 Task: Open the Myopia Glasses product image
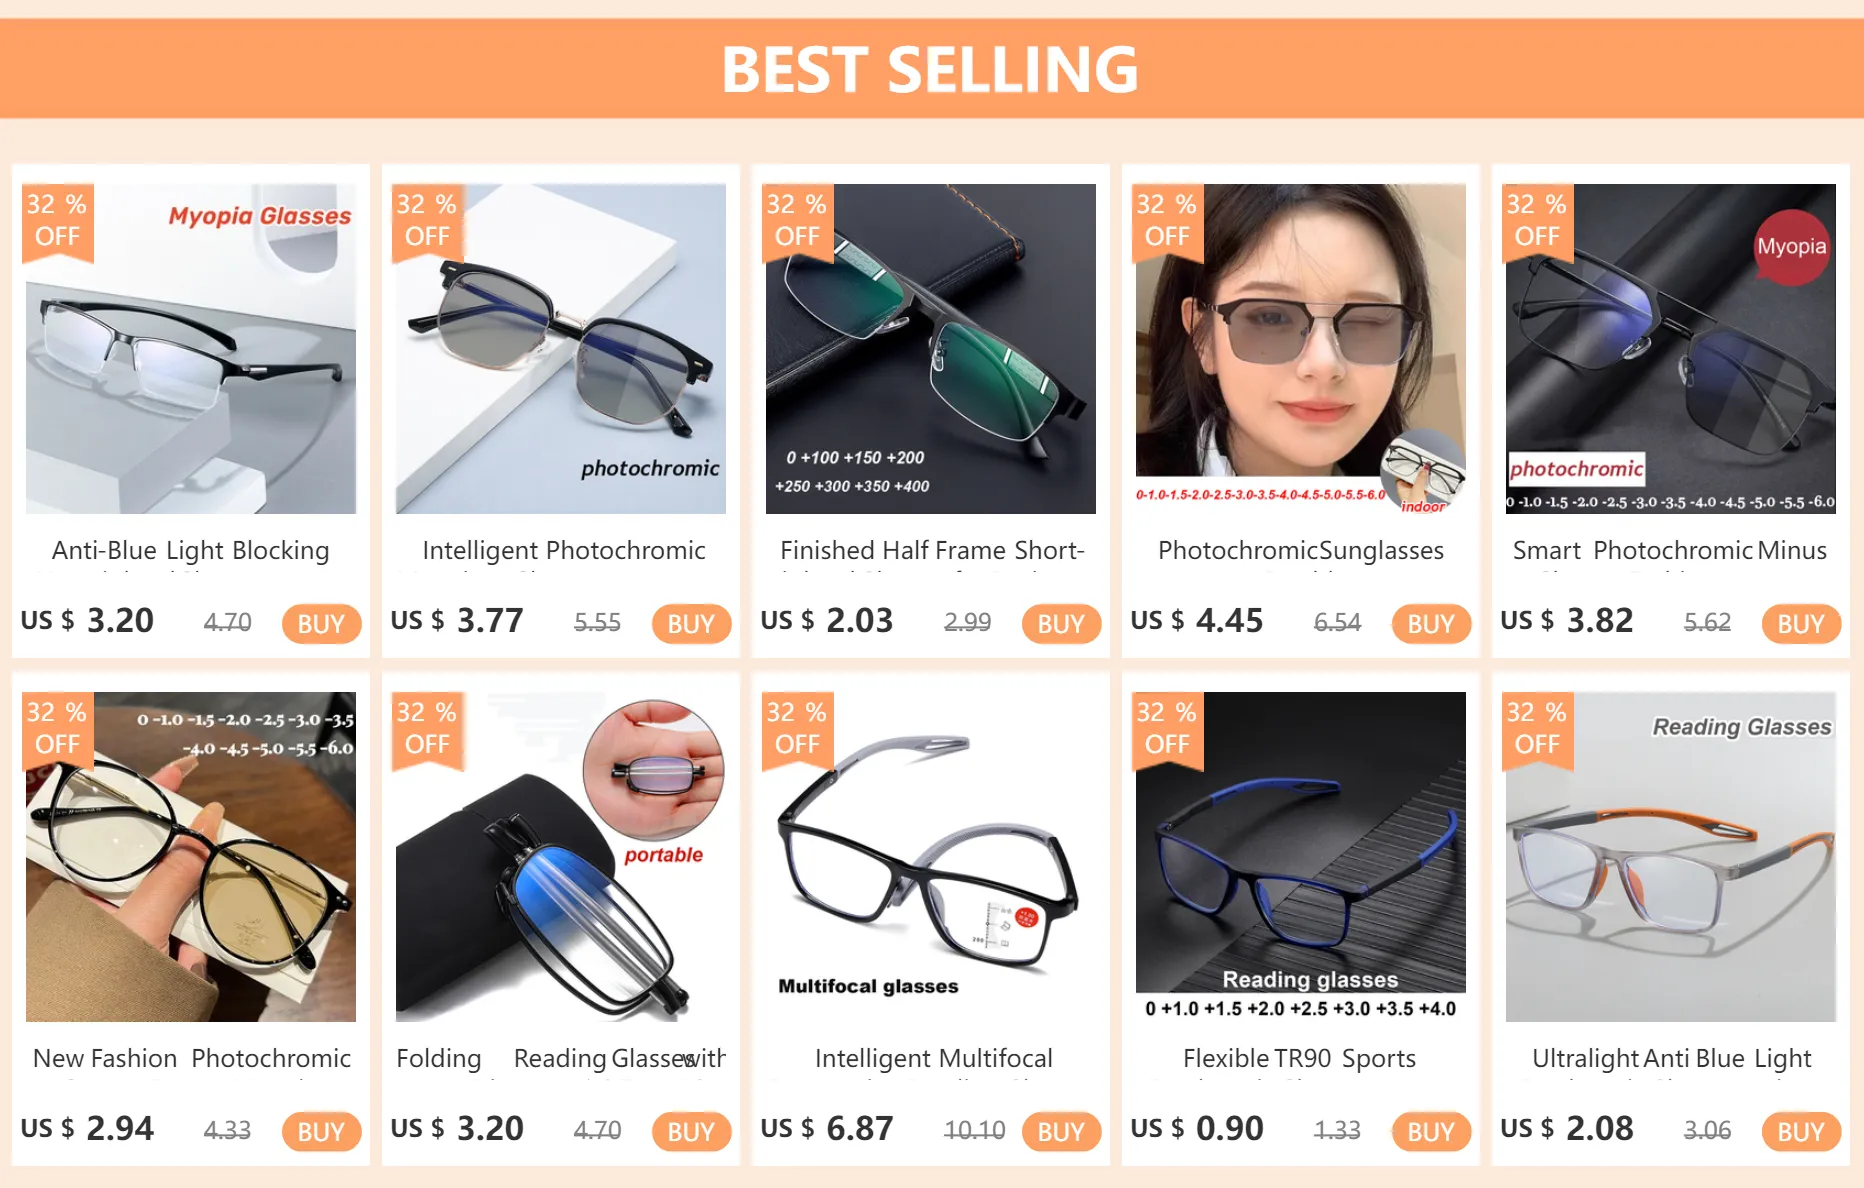coord(191,348)
